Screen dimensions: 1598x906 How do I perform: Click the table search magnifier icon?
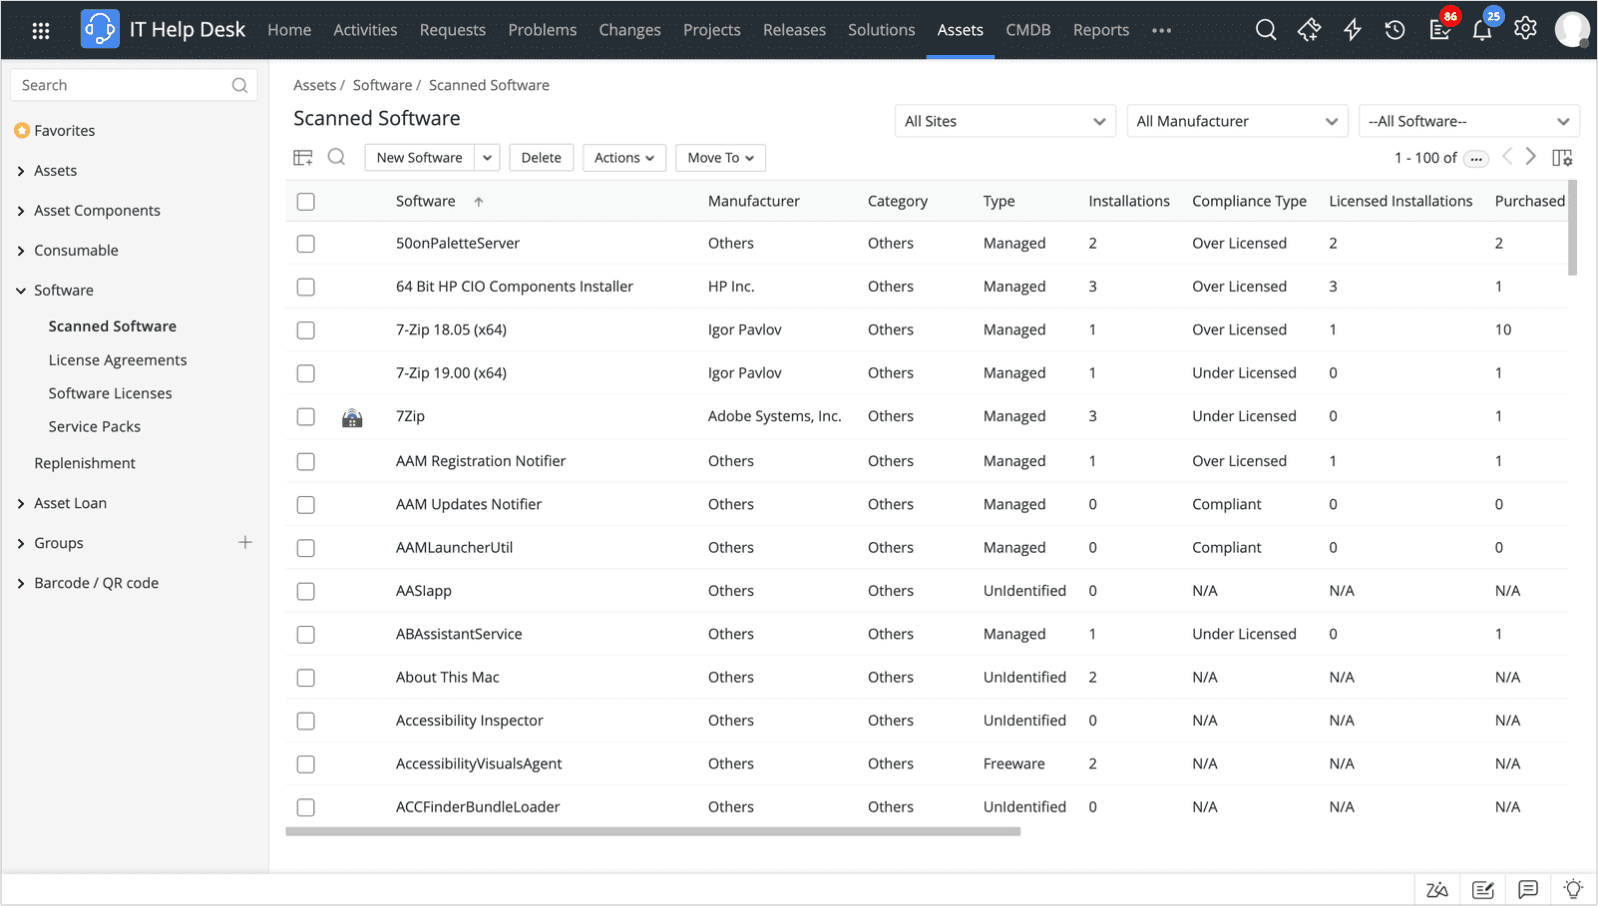(336, 157)
